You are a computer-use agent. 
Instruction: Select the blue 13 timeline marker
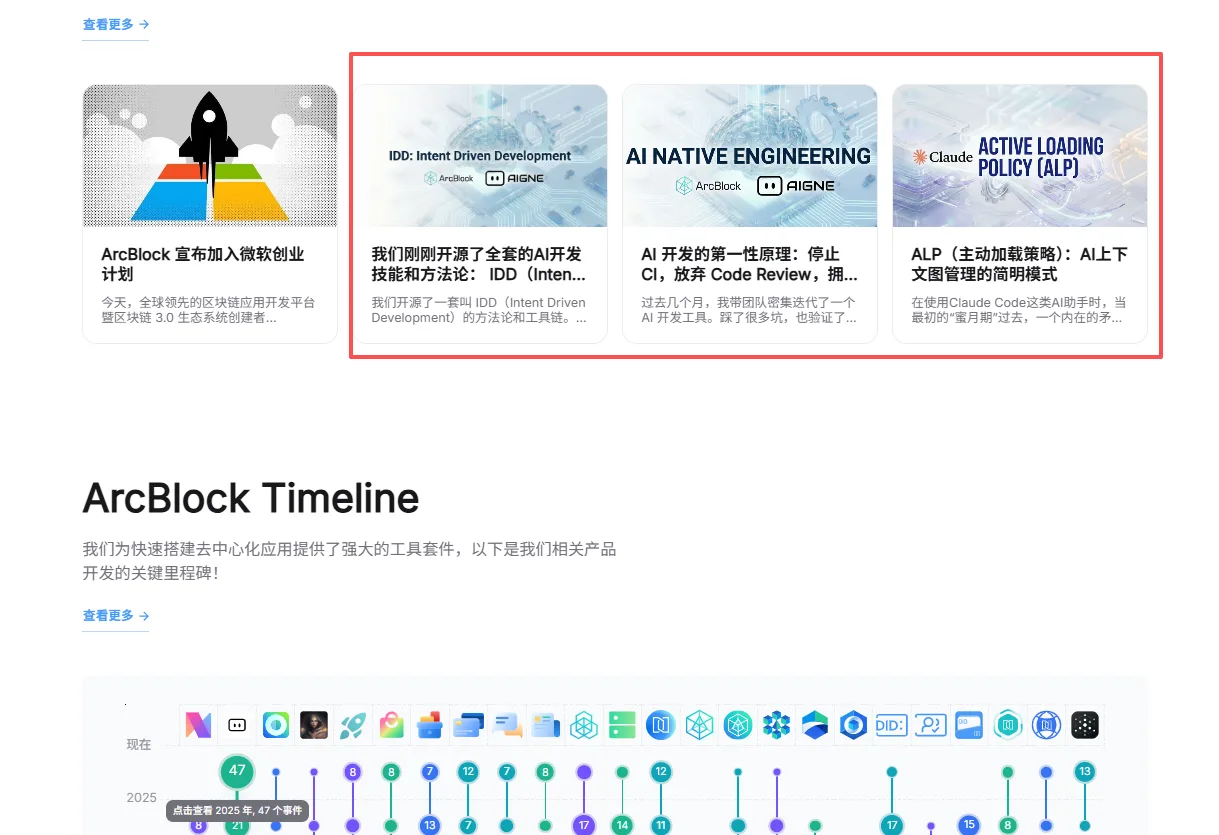(429, 825)
